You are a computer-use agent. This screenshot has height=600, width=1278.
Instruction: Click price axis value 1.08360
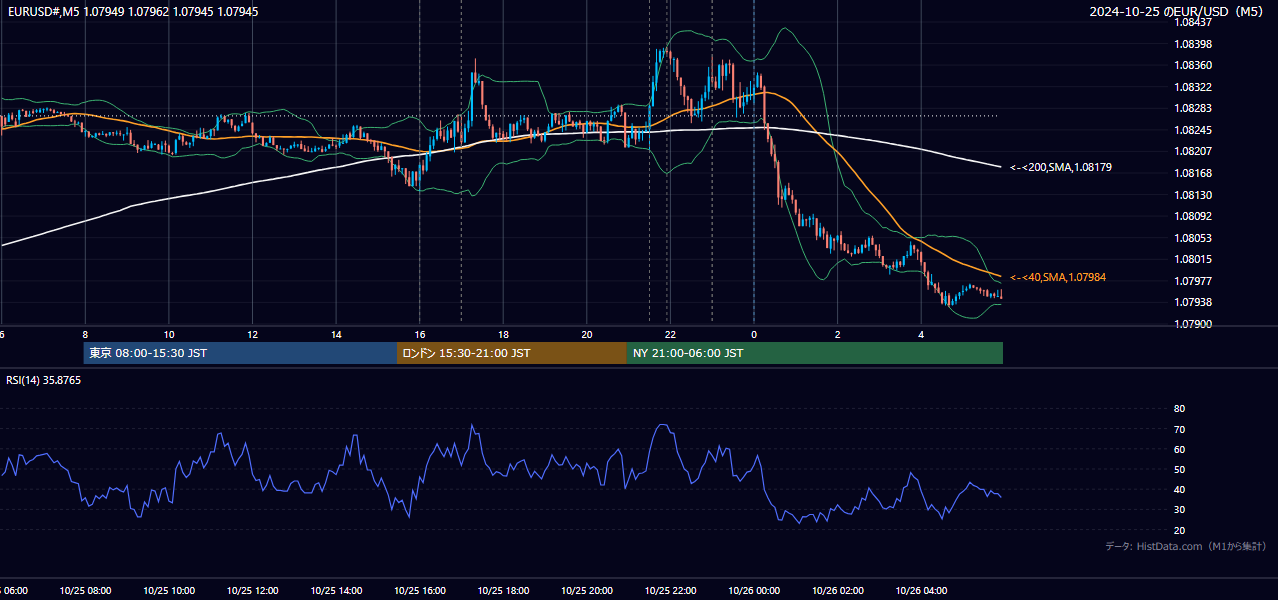(1192, 65)
